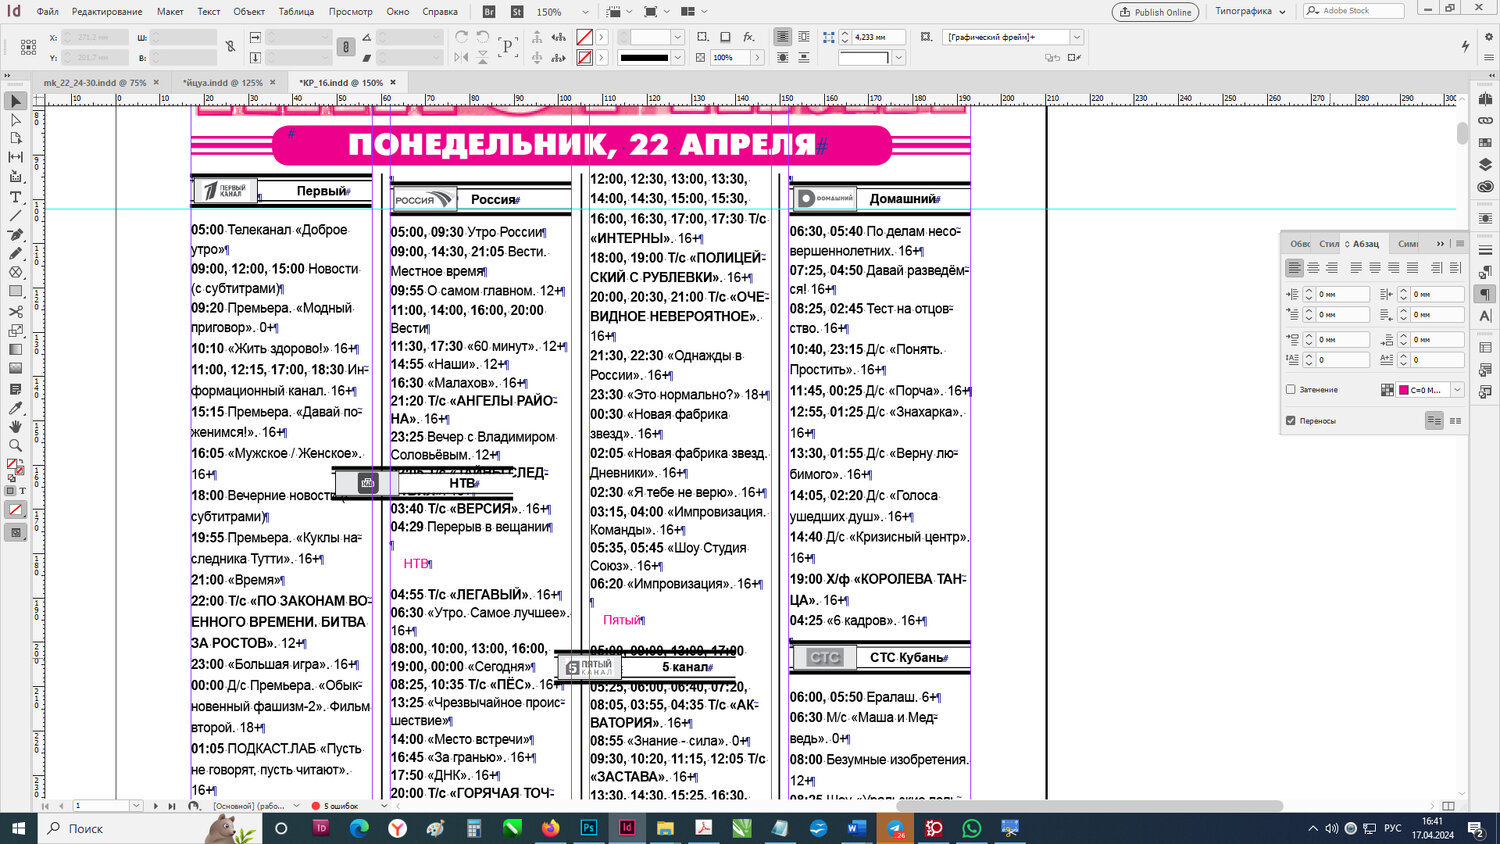Screen dimensions: 1500x844
Task: Select the Direct Selection tool
Action: (15, 120)
